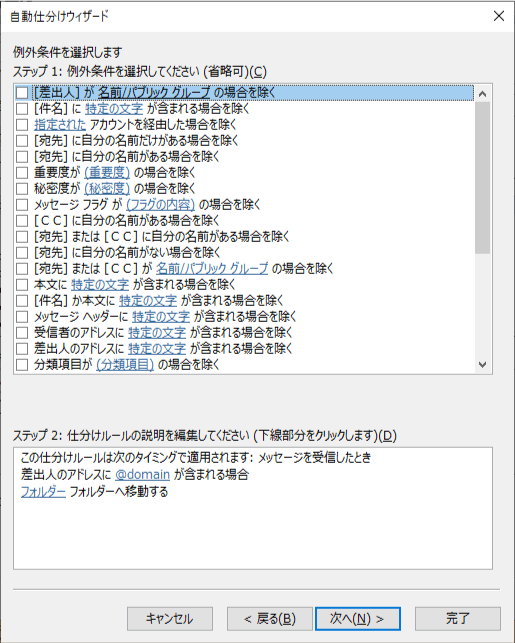Click the scroll up arrow of the list
515x643 pixels.
point(483,94)
